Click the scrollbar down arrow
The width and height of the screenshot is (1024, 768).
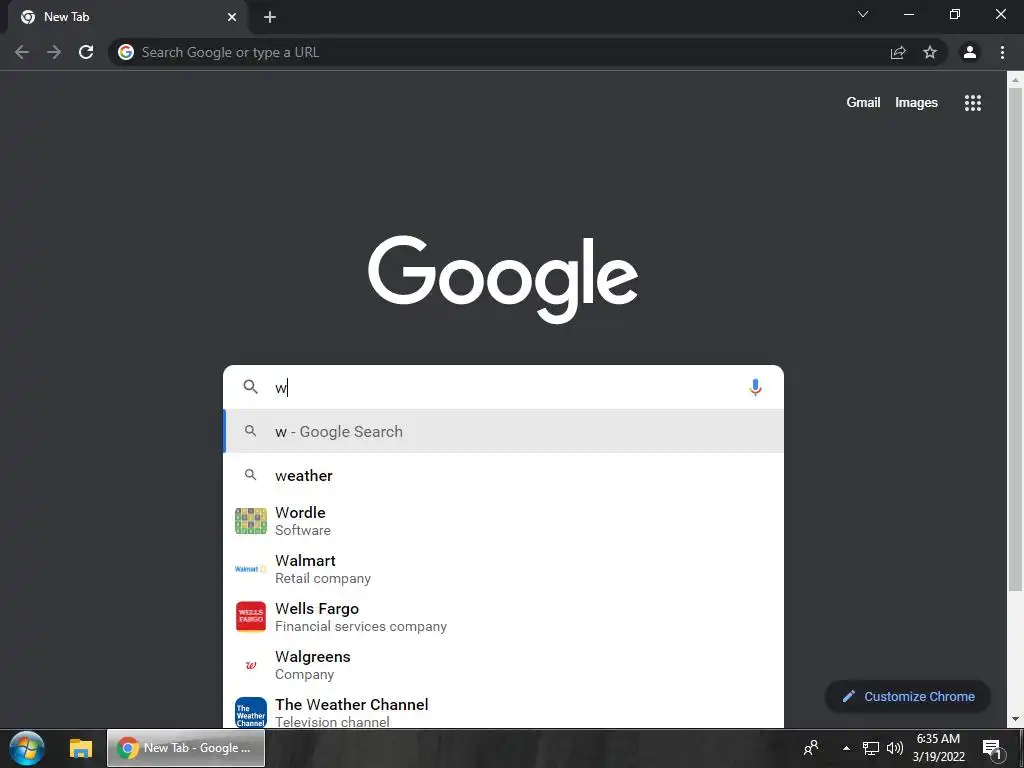[1015, 719]
